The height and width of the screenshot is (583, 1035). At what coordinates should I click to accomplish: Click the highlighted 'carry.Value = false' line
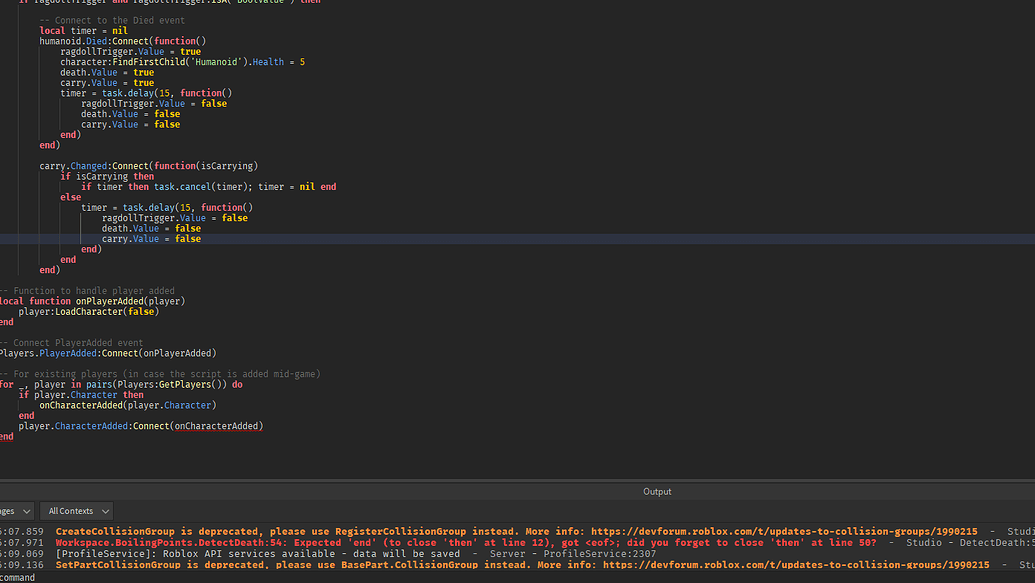(x=151, y=239)
